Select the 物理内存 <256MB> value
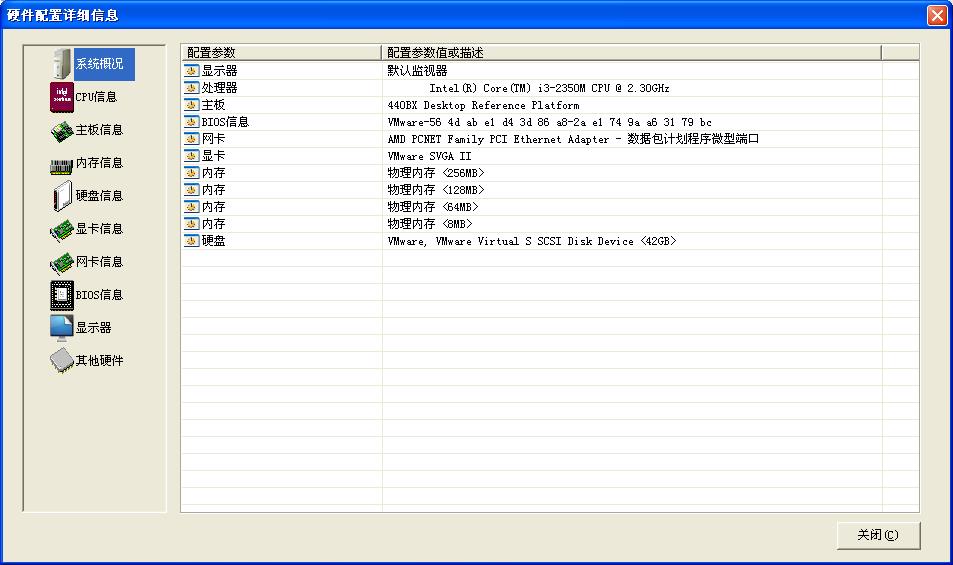The width and height of the screenshot is (953, 565). point(436,173)
